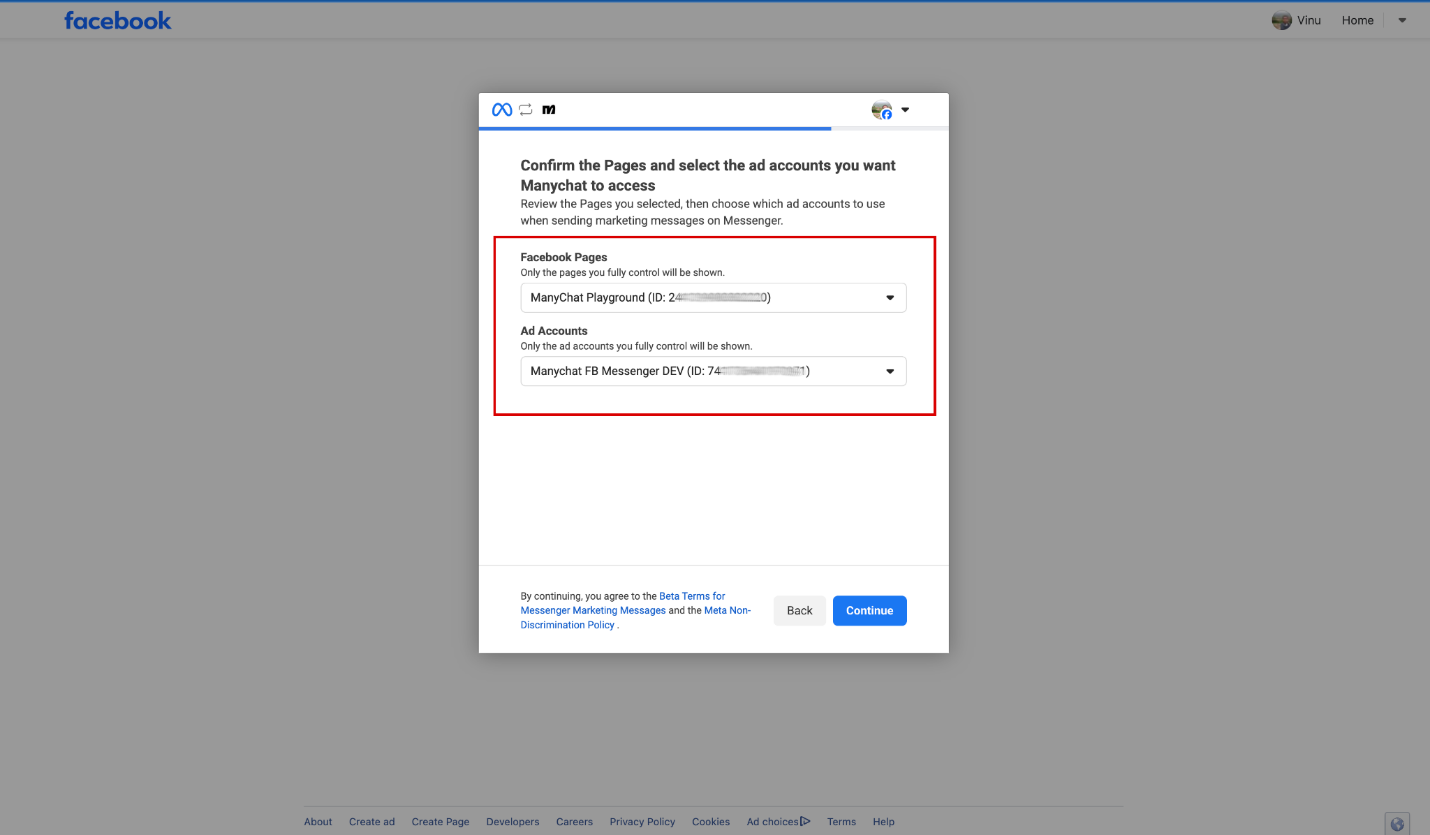Click the Continue button
Viewport: 1430px width, 835px height.
[869, 610]
